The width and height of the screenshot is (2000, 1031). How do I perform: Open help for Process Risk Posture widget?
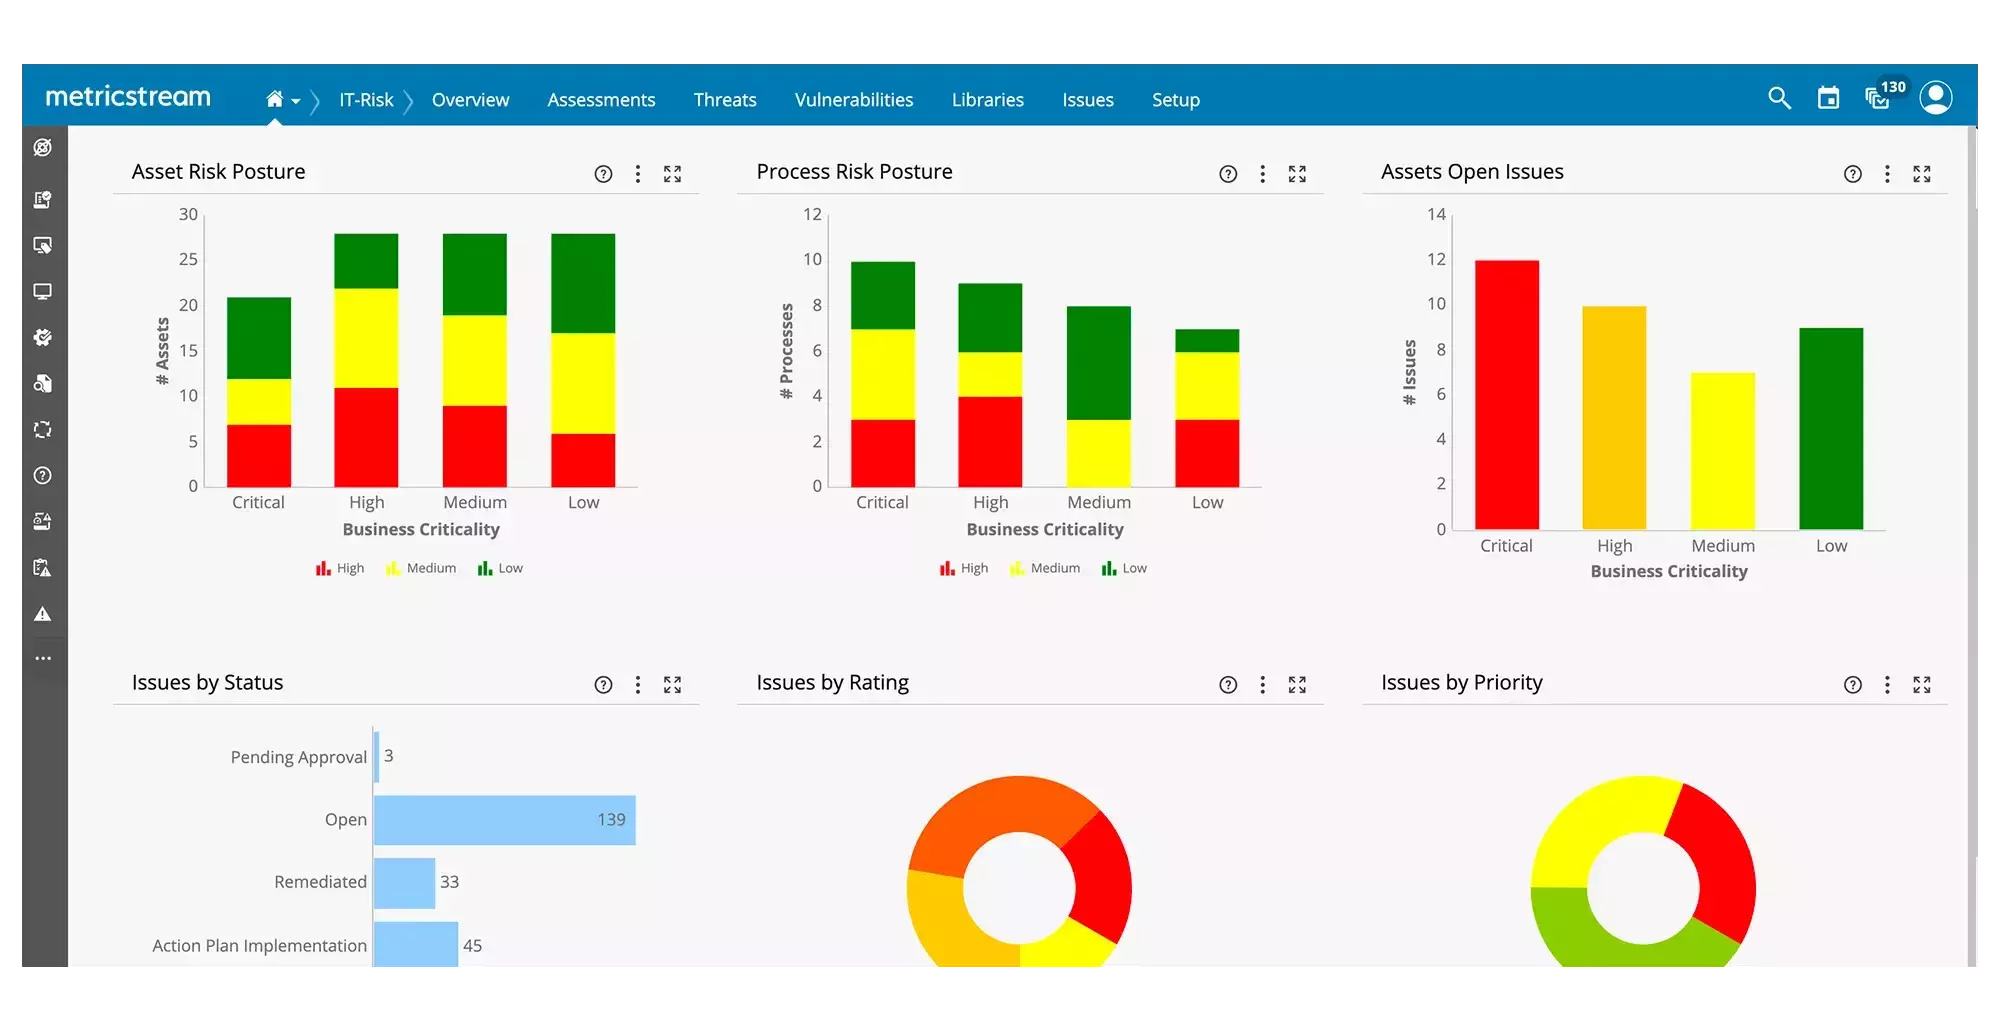tap(1228, 174)
